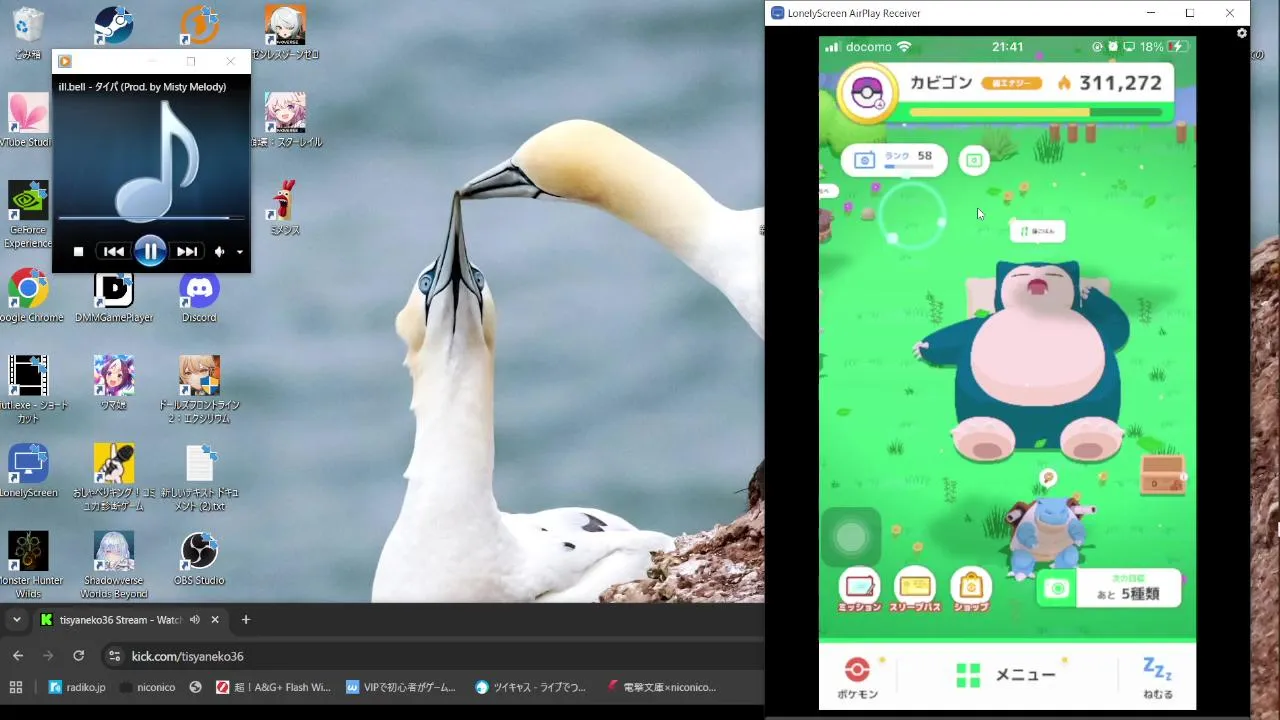The width and height of the screenshot is (1280, 720).
Task: Open the orange circular app shortcut beside Steam
Action: (x=199, y=26)
